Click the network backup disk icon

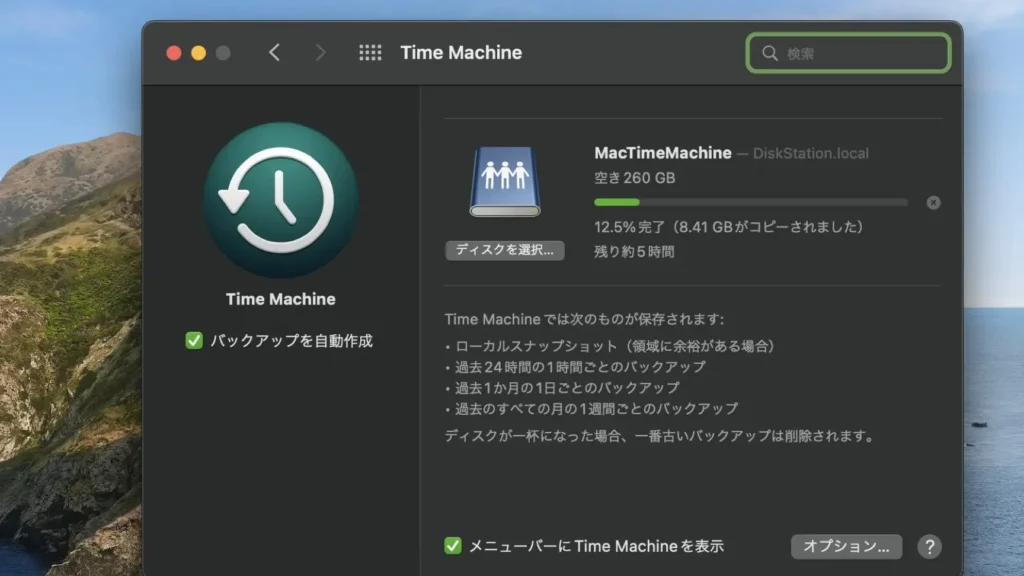click(505, 182)
